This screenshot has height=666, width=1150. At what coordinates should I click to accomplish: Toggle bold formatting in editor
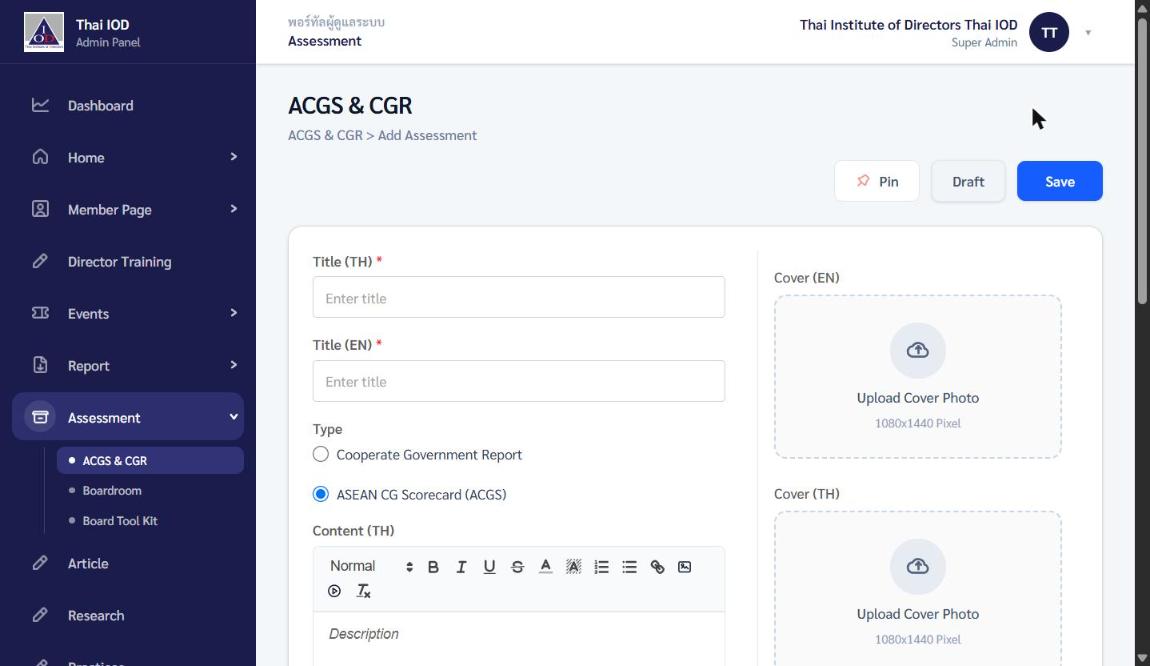[433, 566]
